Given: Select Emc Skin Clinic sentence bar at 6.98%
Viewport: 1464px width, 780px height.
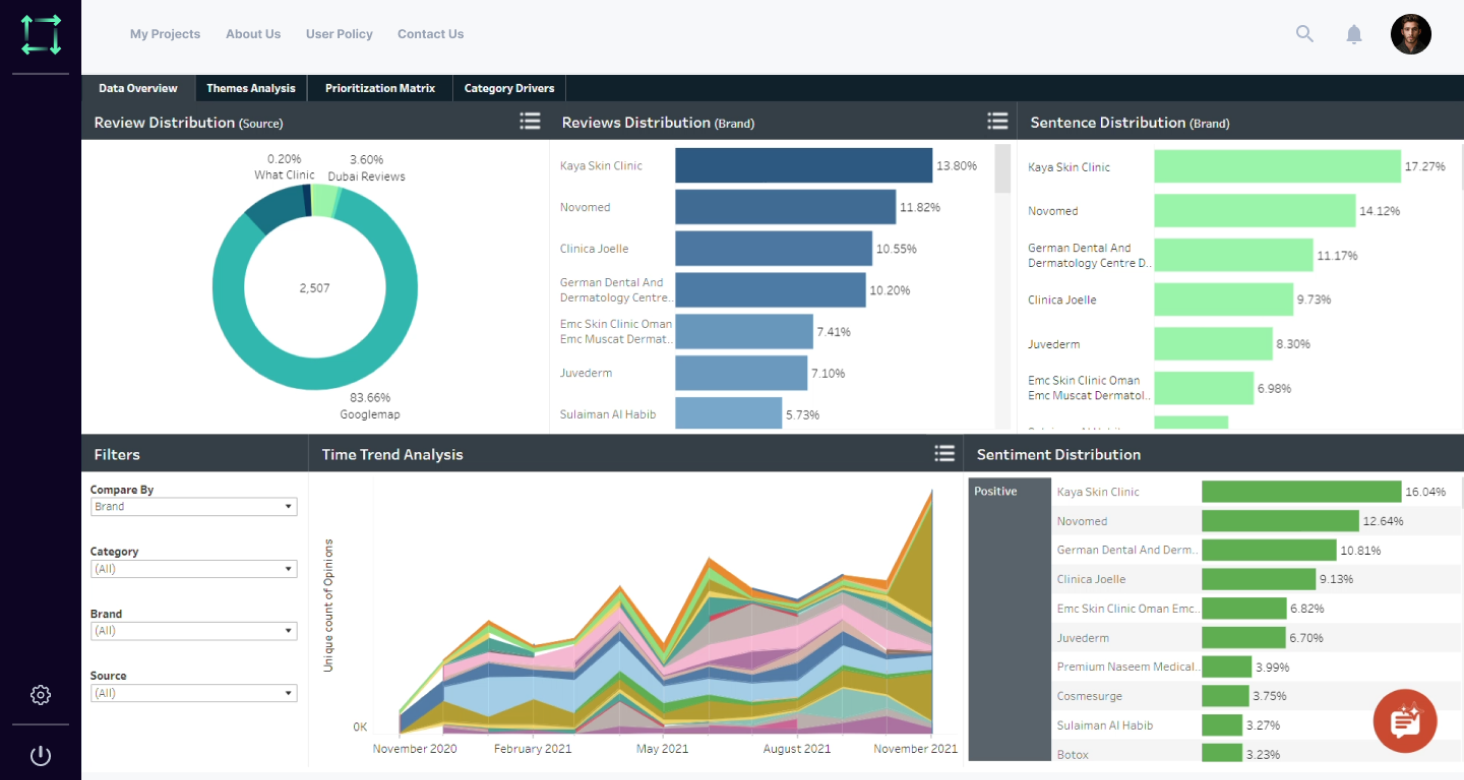Looking at the screenshot, I should (x=1203, y=388).
